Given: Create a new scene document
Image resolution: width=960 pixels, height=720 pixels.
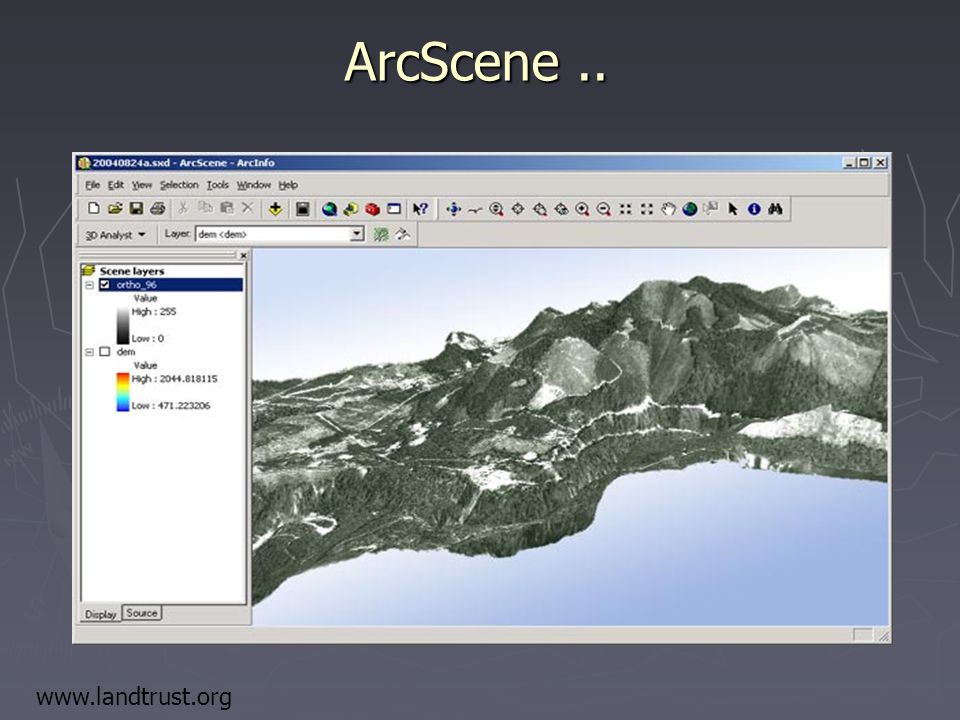Looking at the screenshot, I should [x=94, y=209].
